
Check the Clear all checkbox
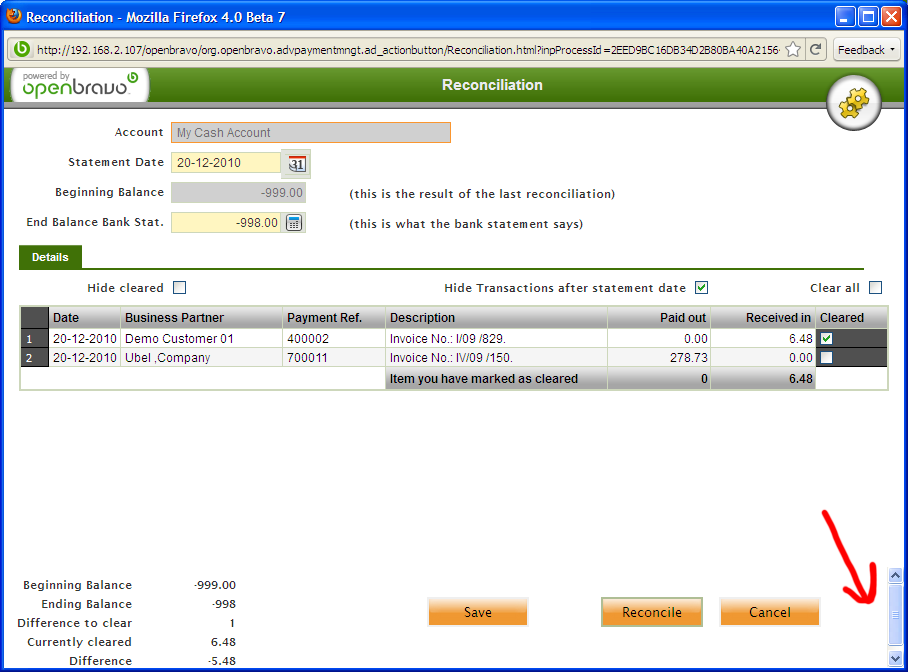pos(875,288)
